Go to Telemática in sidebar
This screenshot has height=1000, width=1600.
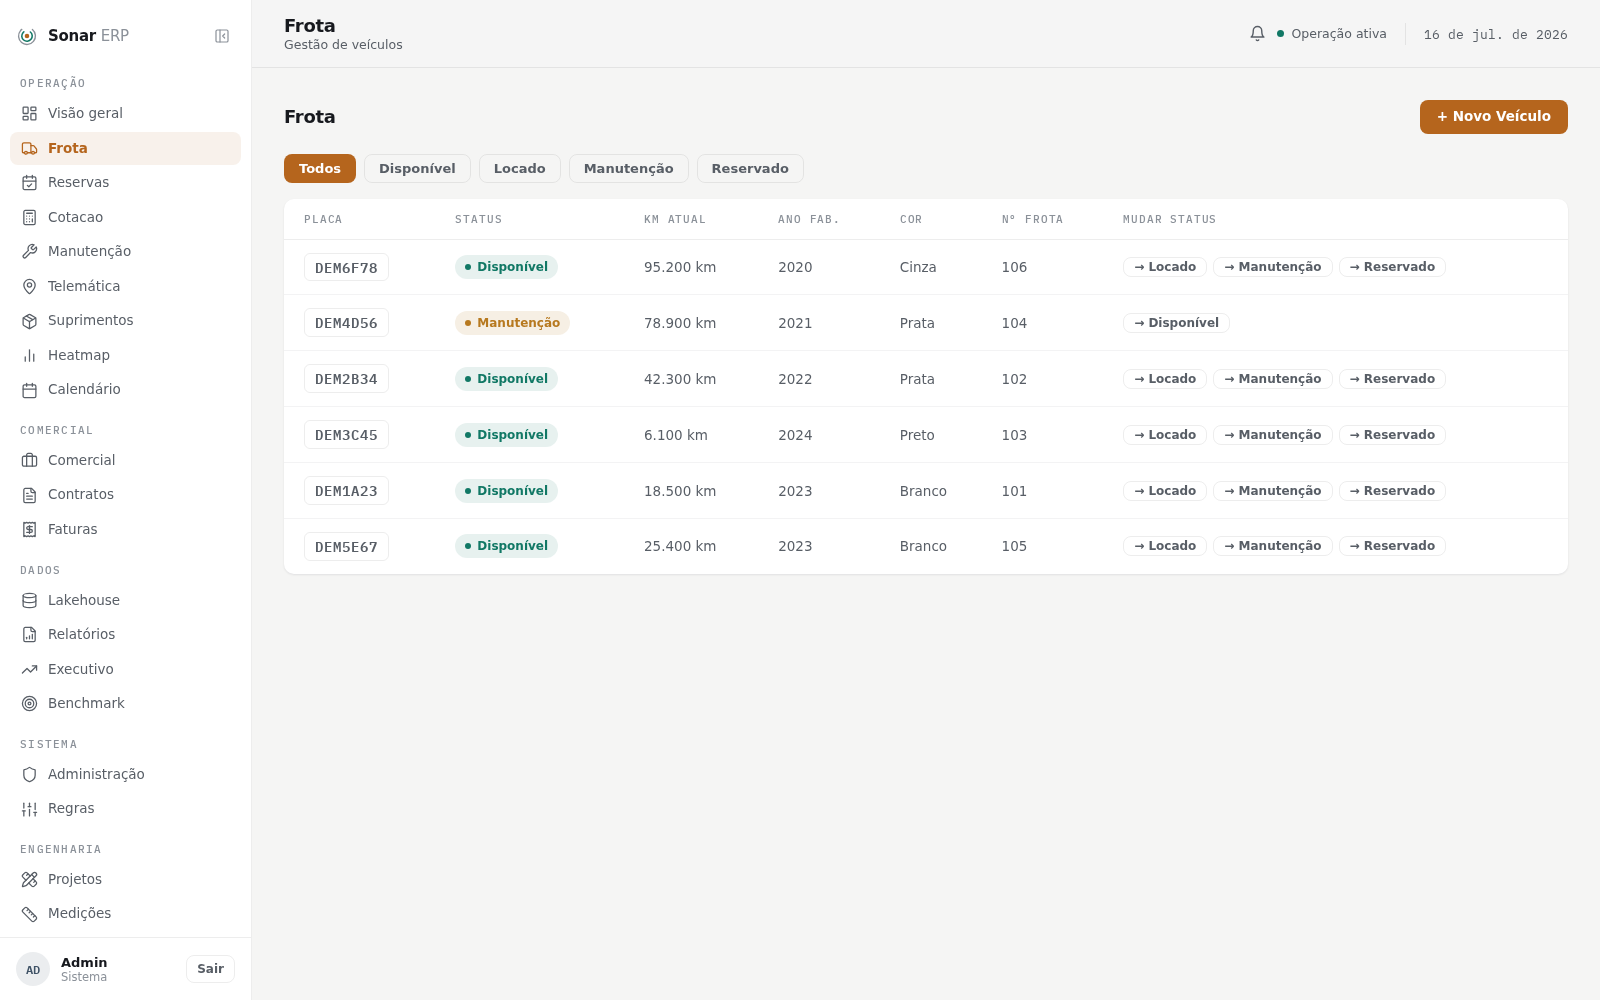(x=125, y=286)
